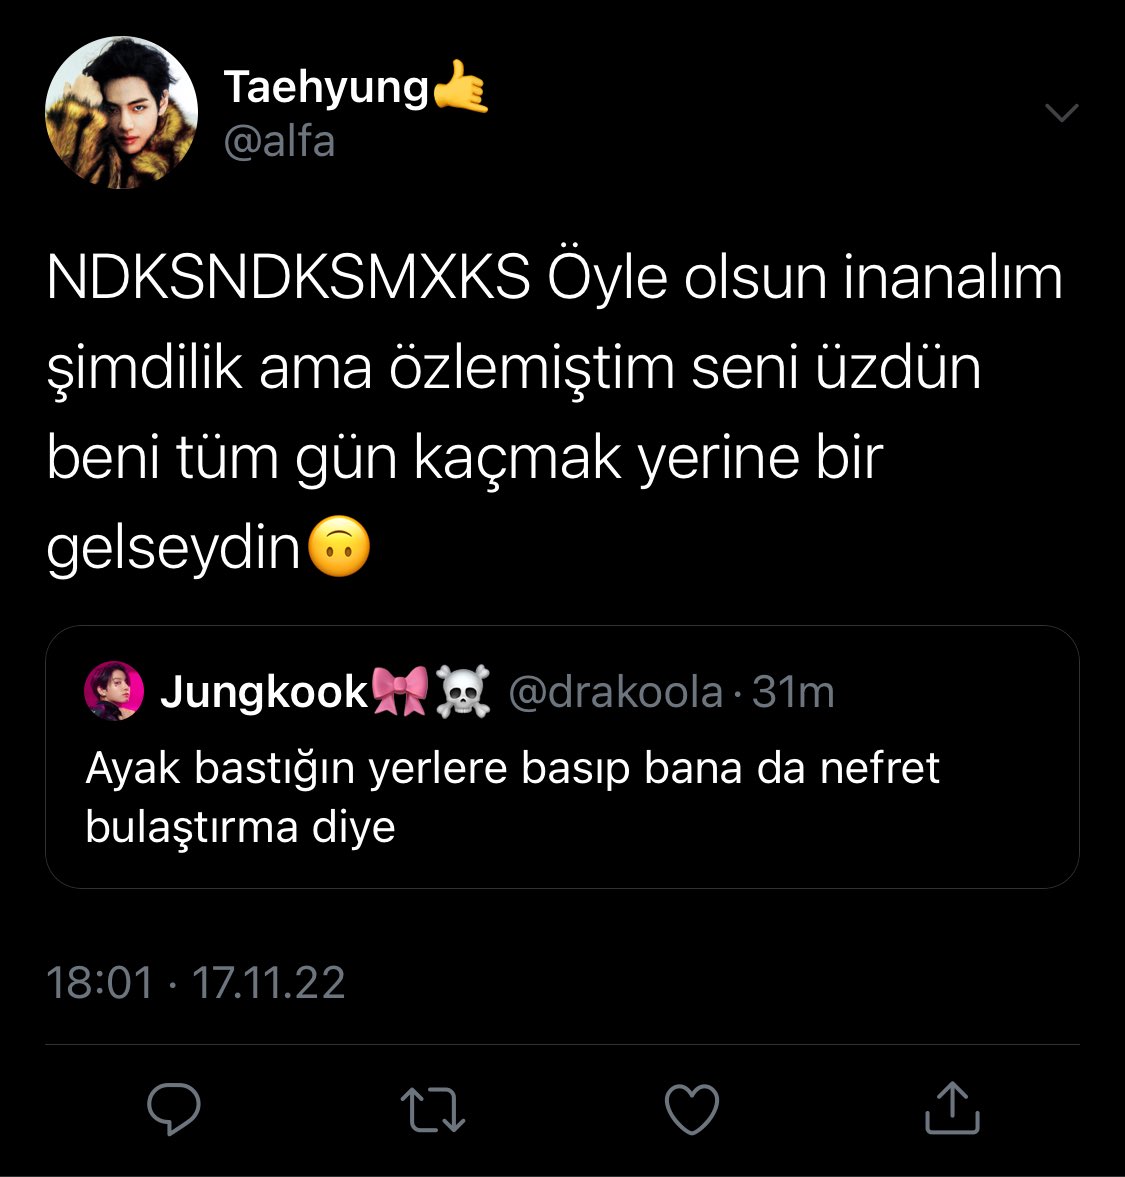Click the Jungkook display name
1125x1177 pixels.
tap(264, 691)
